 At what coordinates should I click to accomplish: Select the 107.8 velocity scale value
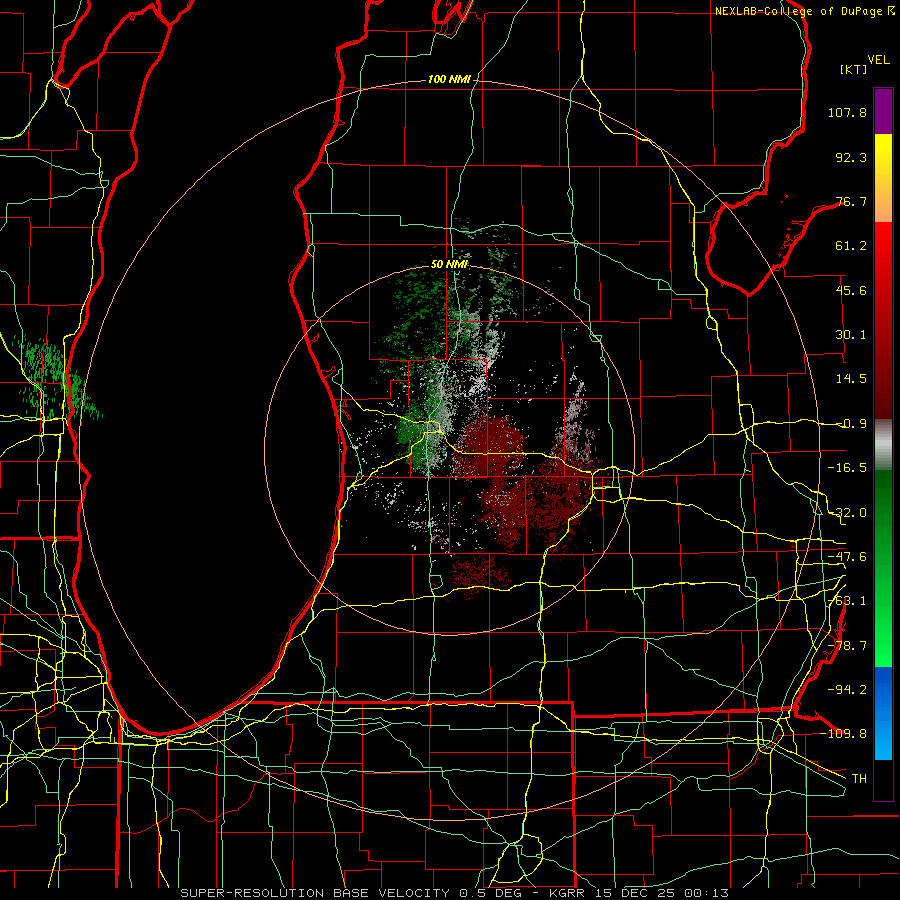click(847, 112)
